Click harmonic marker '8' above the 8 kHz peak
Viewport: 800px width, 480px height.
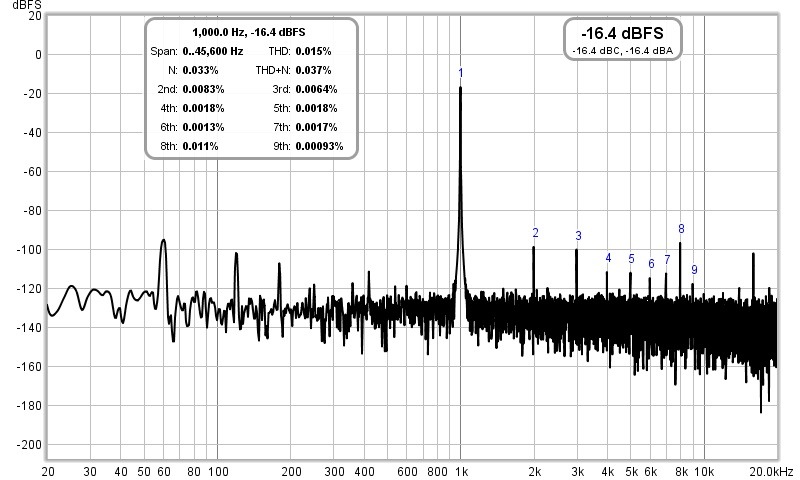click(681, 229)
